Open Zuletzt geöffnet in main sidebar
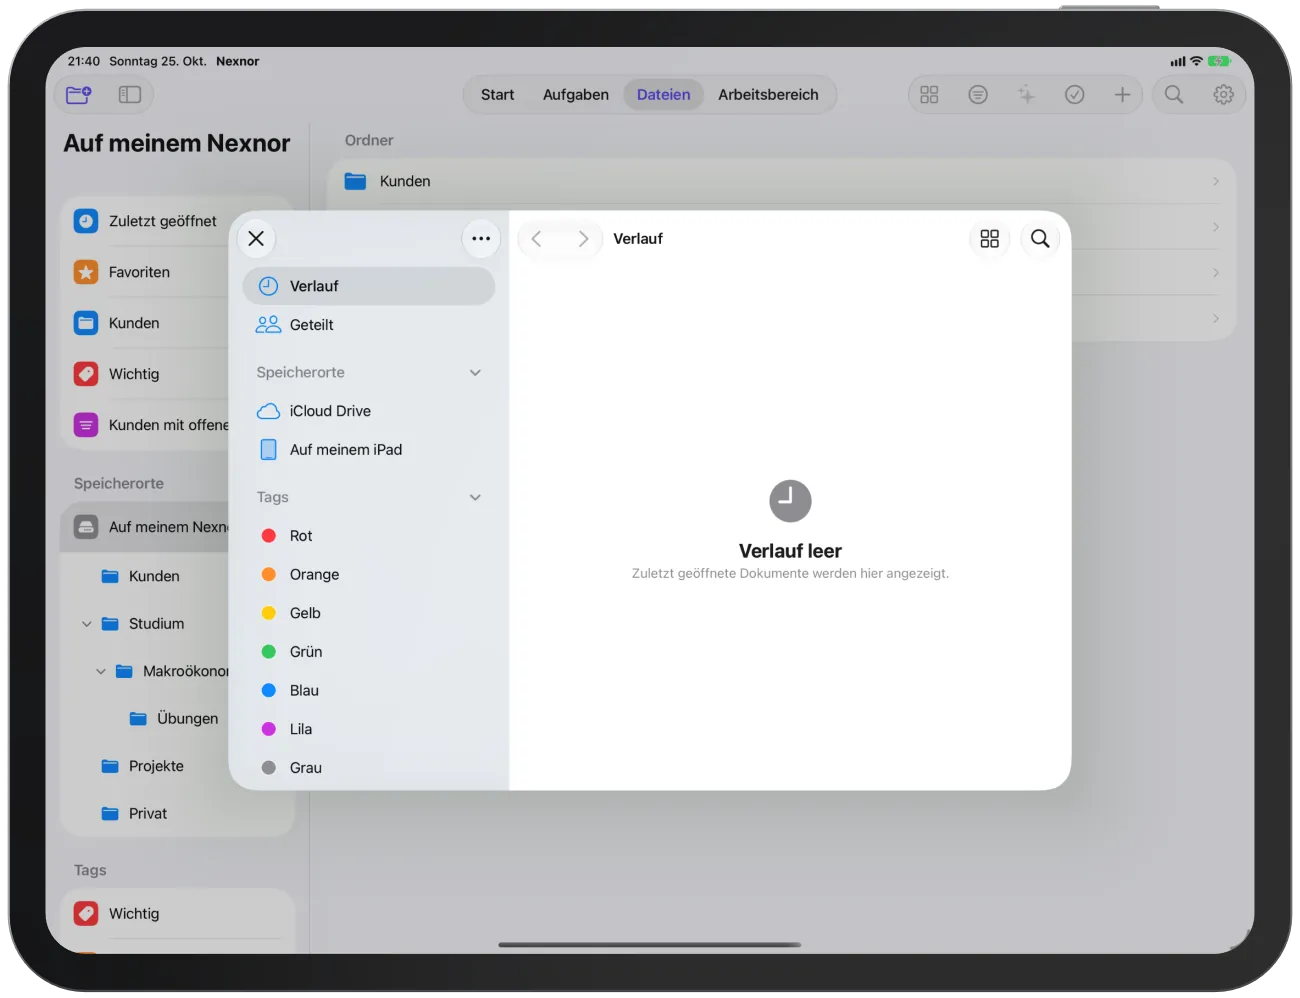The height and width of the screenshot is (998, 1300). [146, 221]
